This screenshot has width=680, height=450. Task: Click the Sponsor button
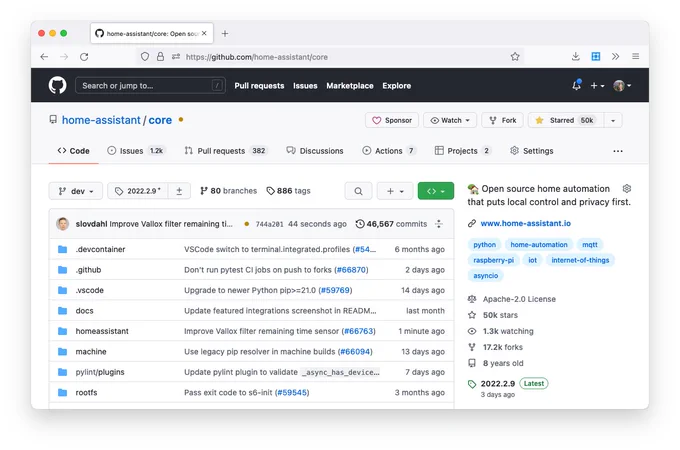(x=392, y=120)
